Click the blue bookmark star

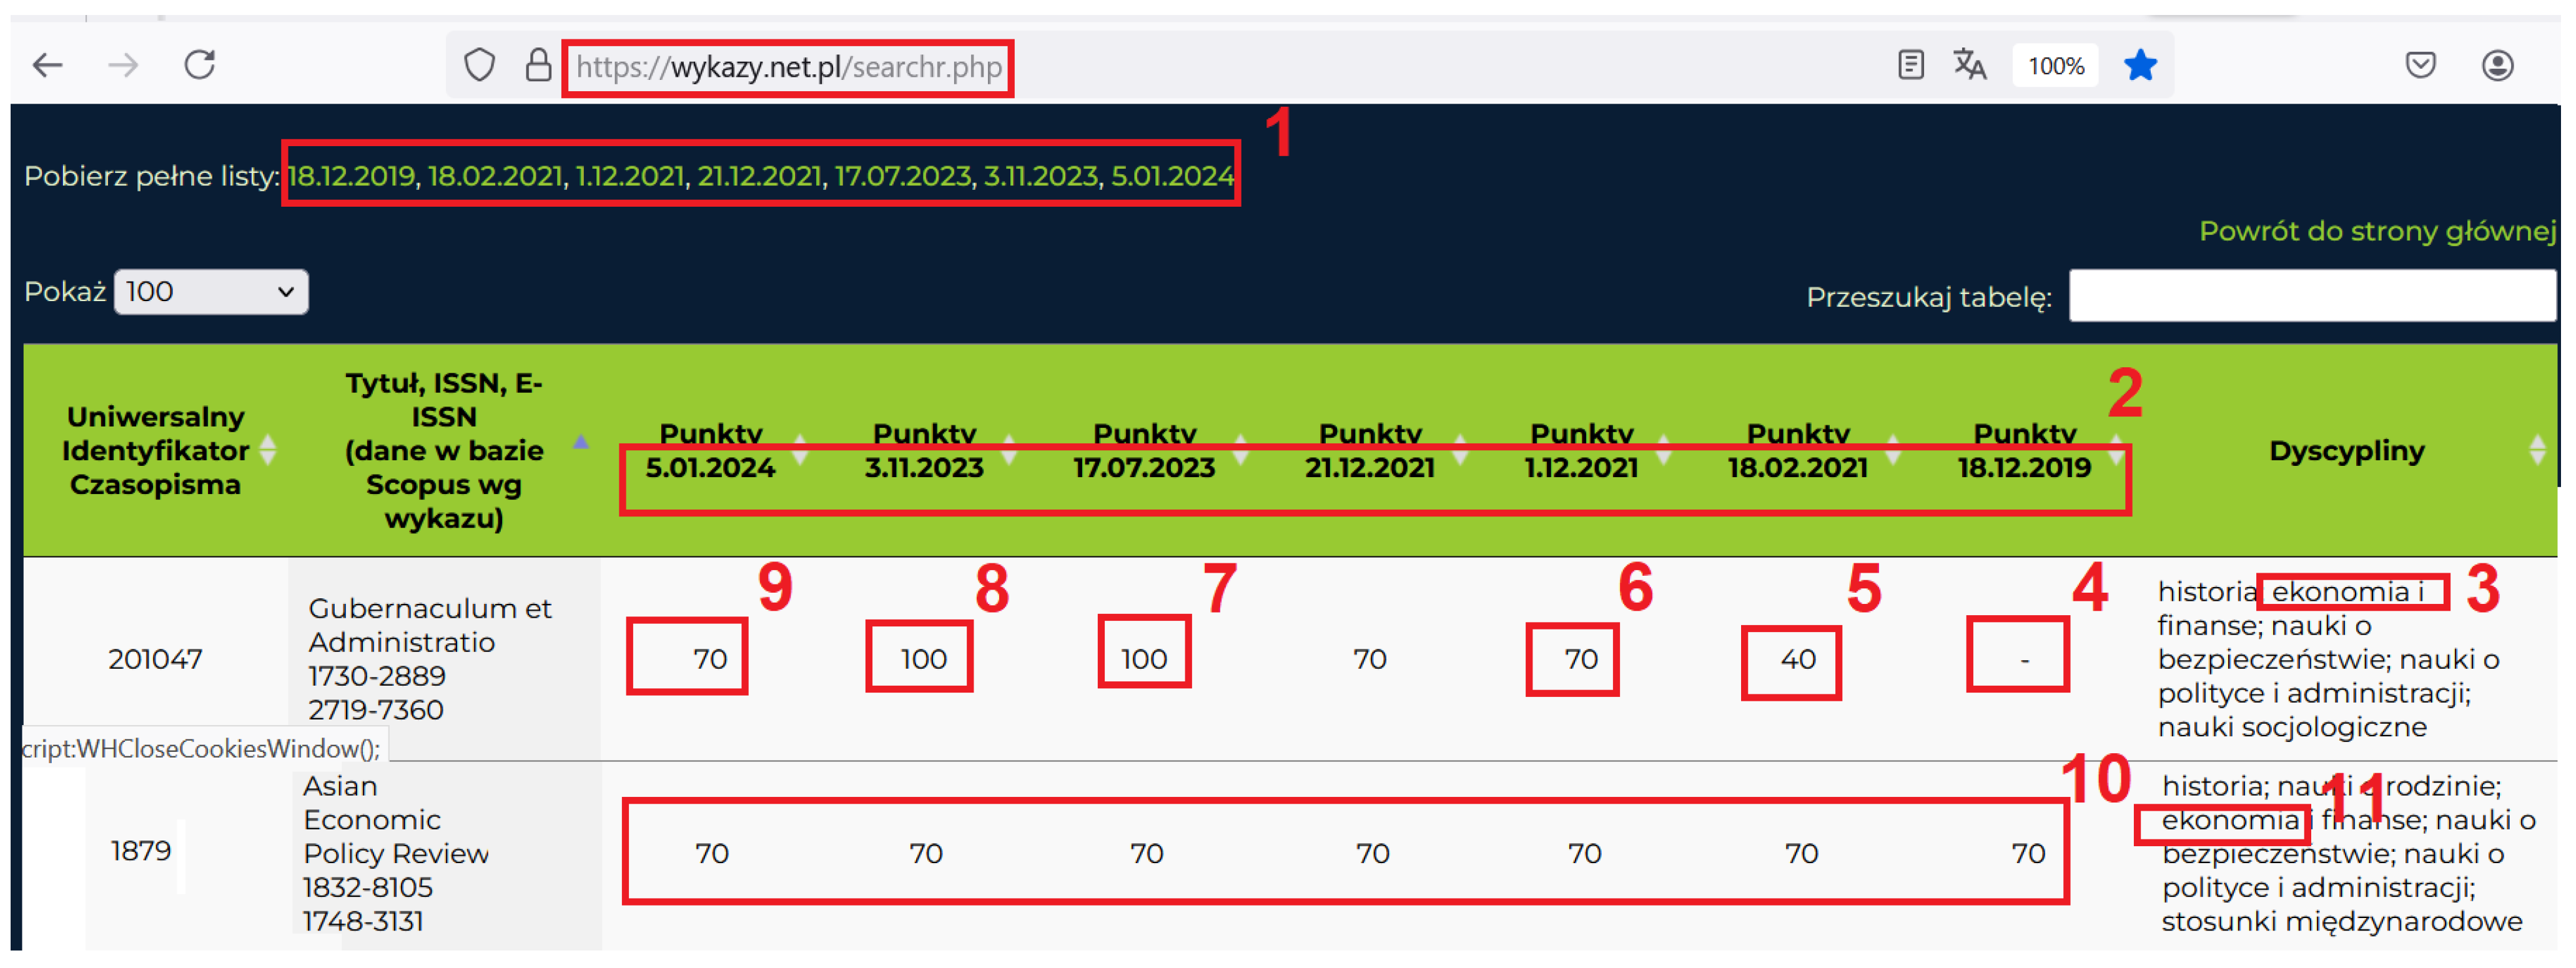[2140, 66]
